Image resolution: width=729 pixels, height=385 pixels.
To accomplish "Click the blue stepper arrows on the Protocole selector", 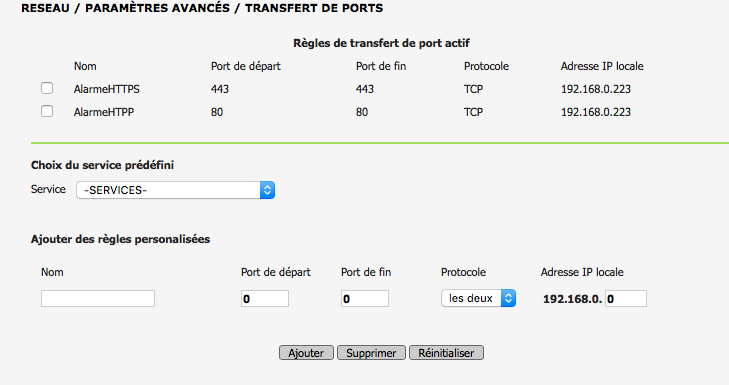I will (x=508, y=298).
